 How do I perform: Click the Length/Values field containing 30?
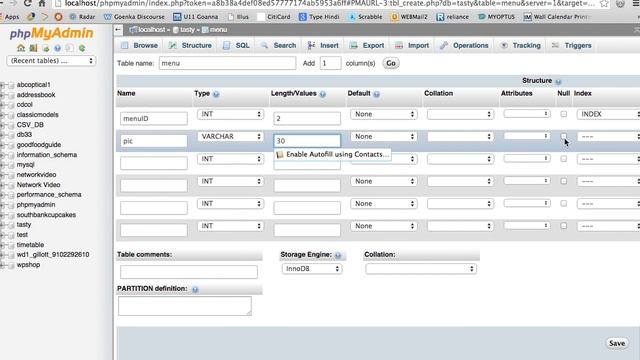307,141
